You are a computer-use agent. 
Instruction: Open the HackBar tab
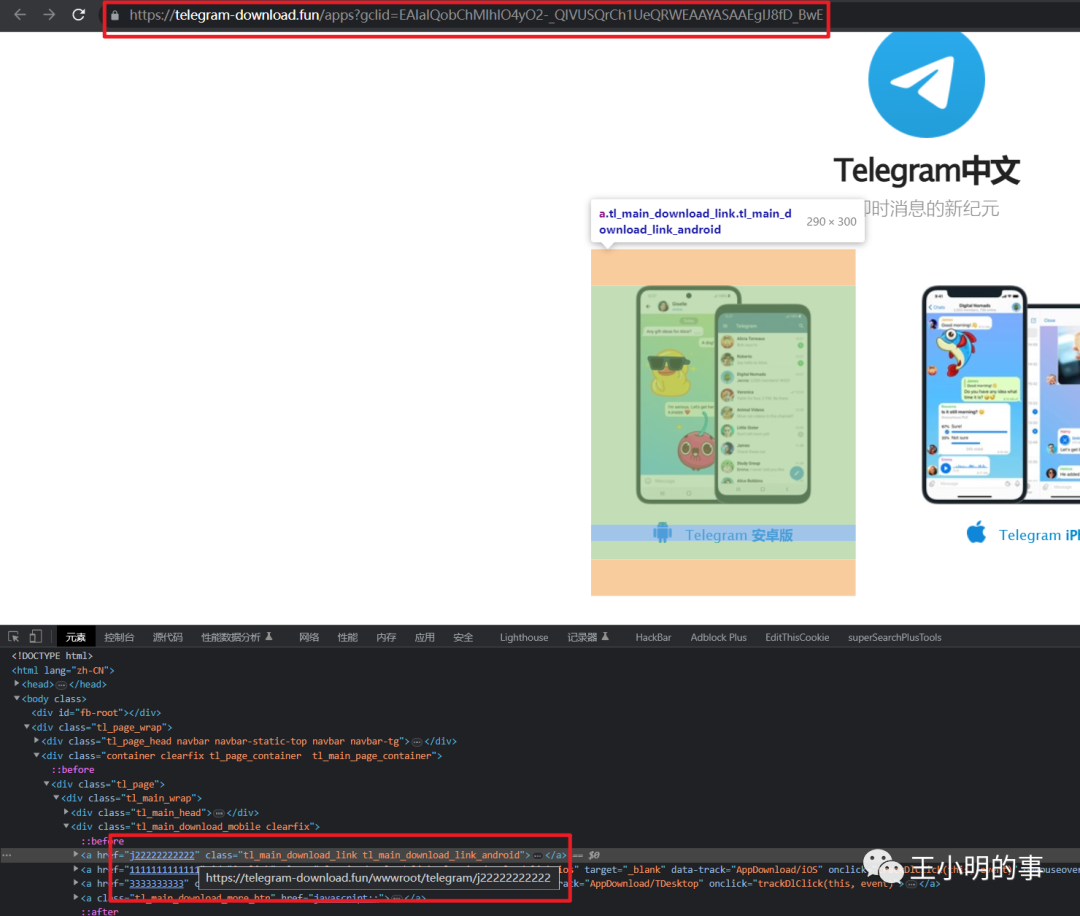(x=653, y=638)
